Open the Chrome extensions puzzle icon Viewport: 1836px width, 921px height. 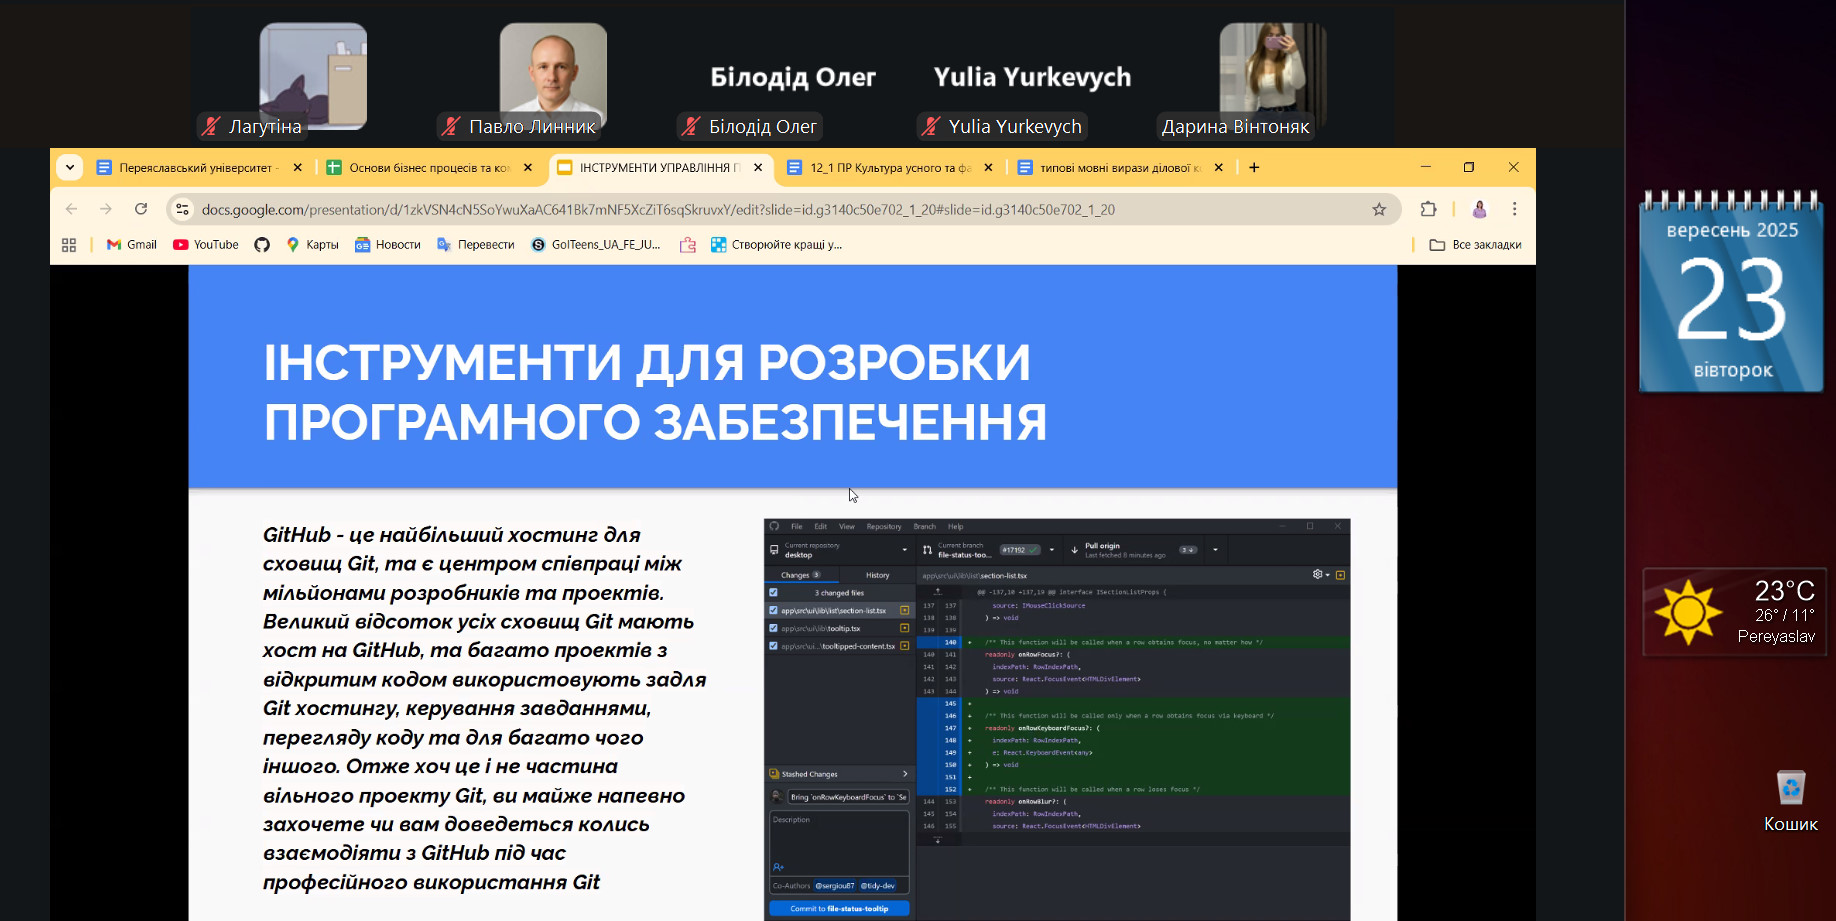click(1428, 209)
